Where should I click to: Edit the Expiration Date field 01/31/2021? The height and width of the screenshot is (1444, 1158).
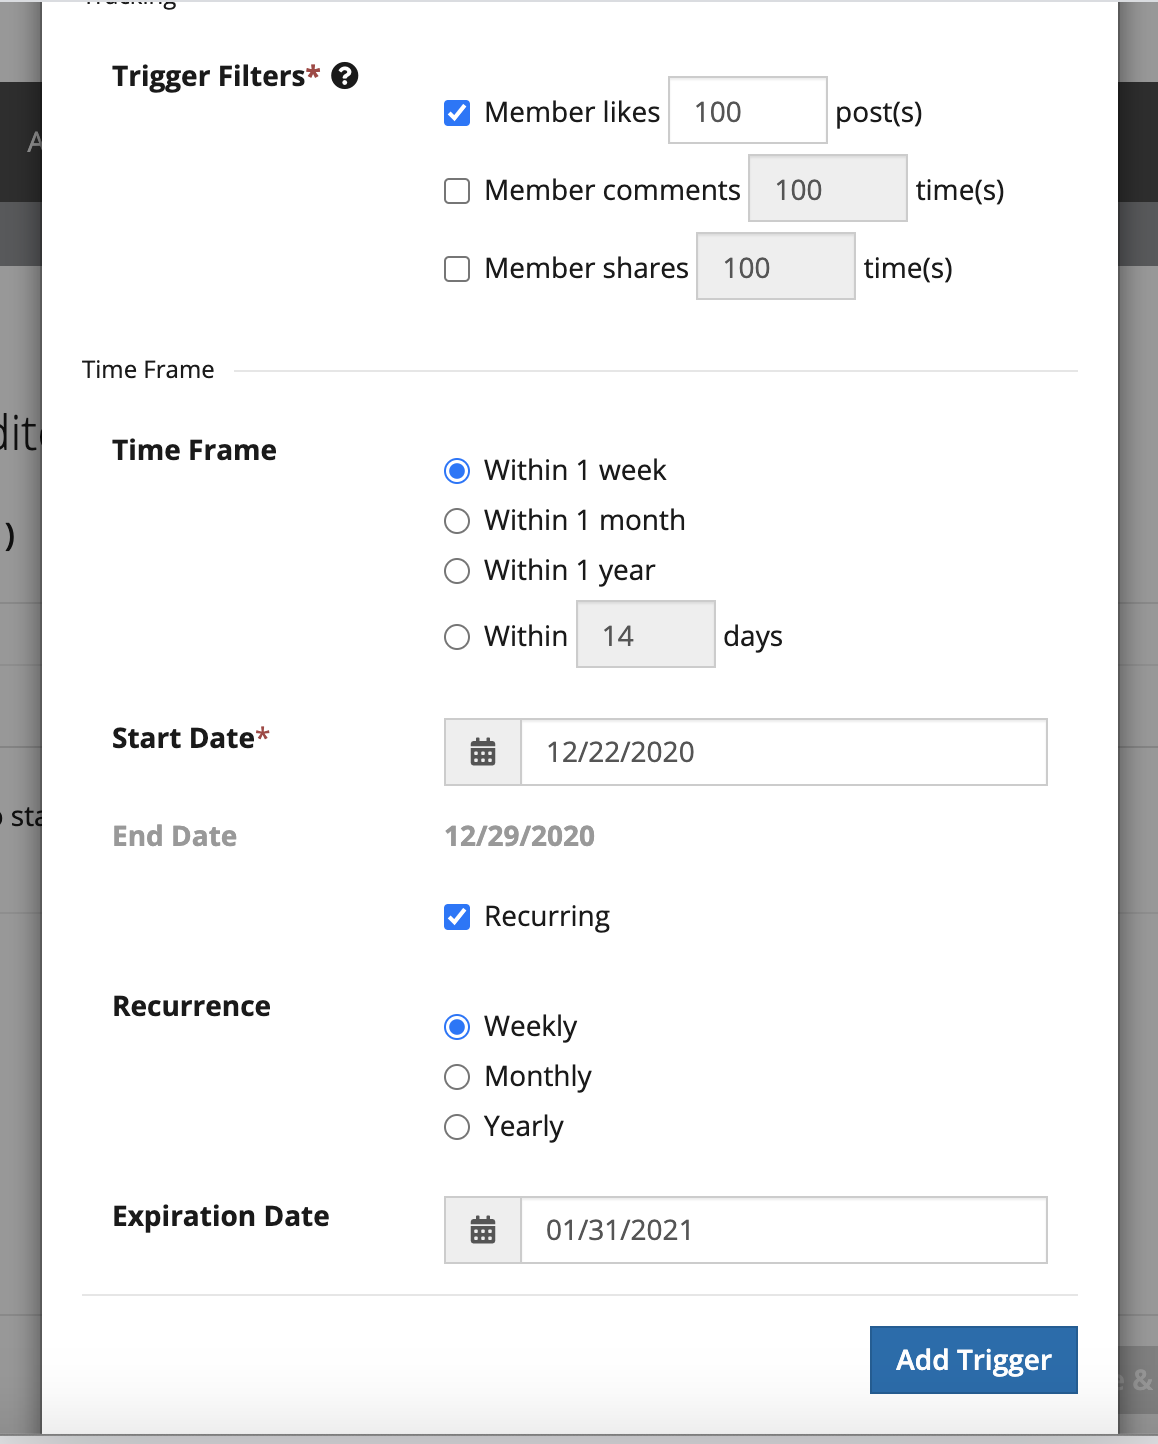pos(784,1230)
